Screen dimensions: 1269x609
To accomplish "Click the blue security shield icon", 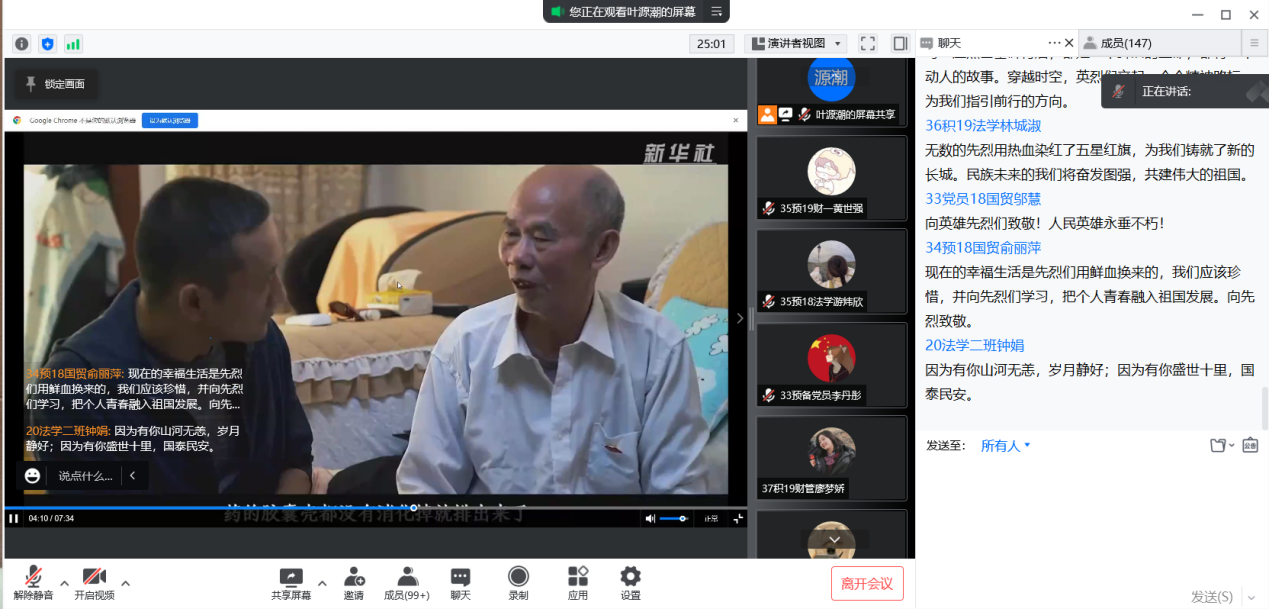I will [47, 44].
